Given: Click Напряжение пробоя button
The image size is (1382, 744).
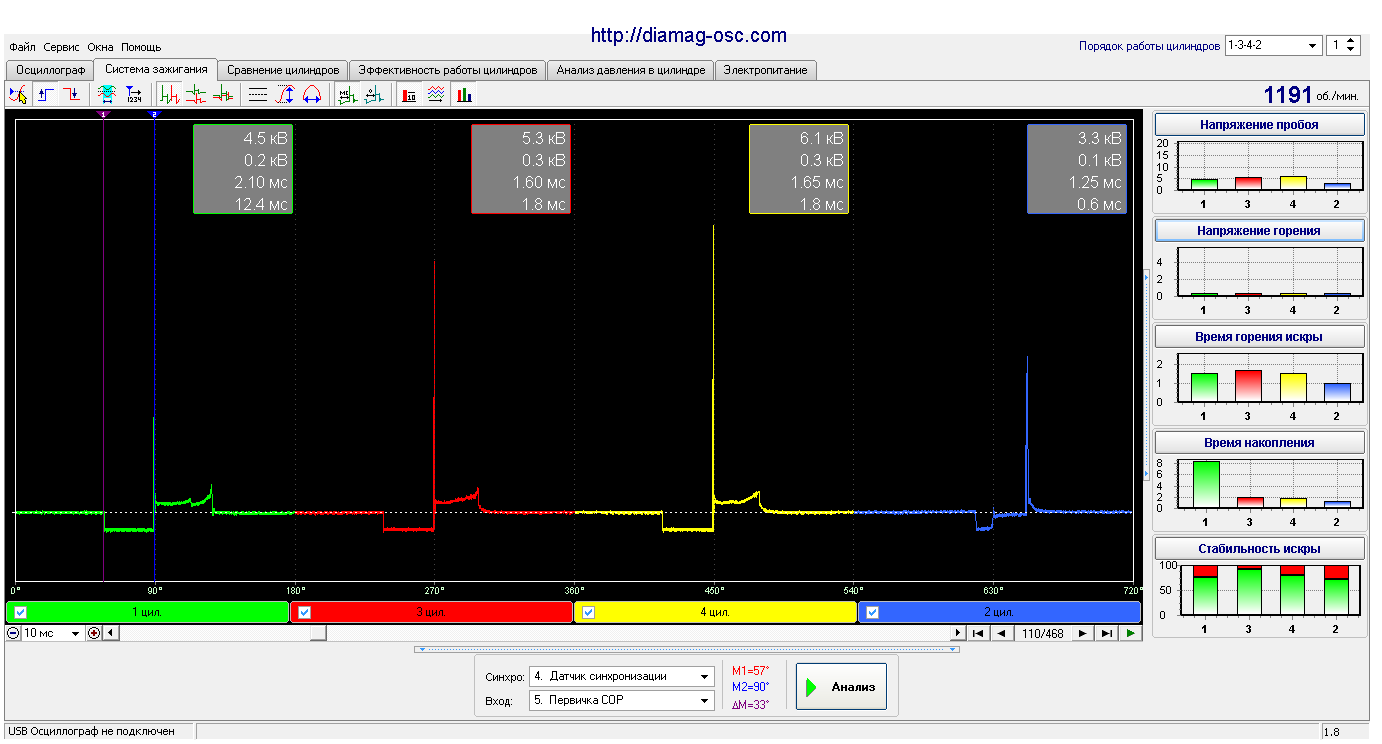Looking at the screenshot, I should [1259, 125].
